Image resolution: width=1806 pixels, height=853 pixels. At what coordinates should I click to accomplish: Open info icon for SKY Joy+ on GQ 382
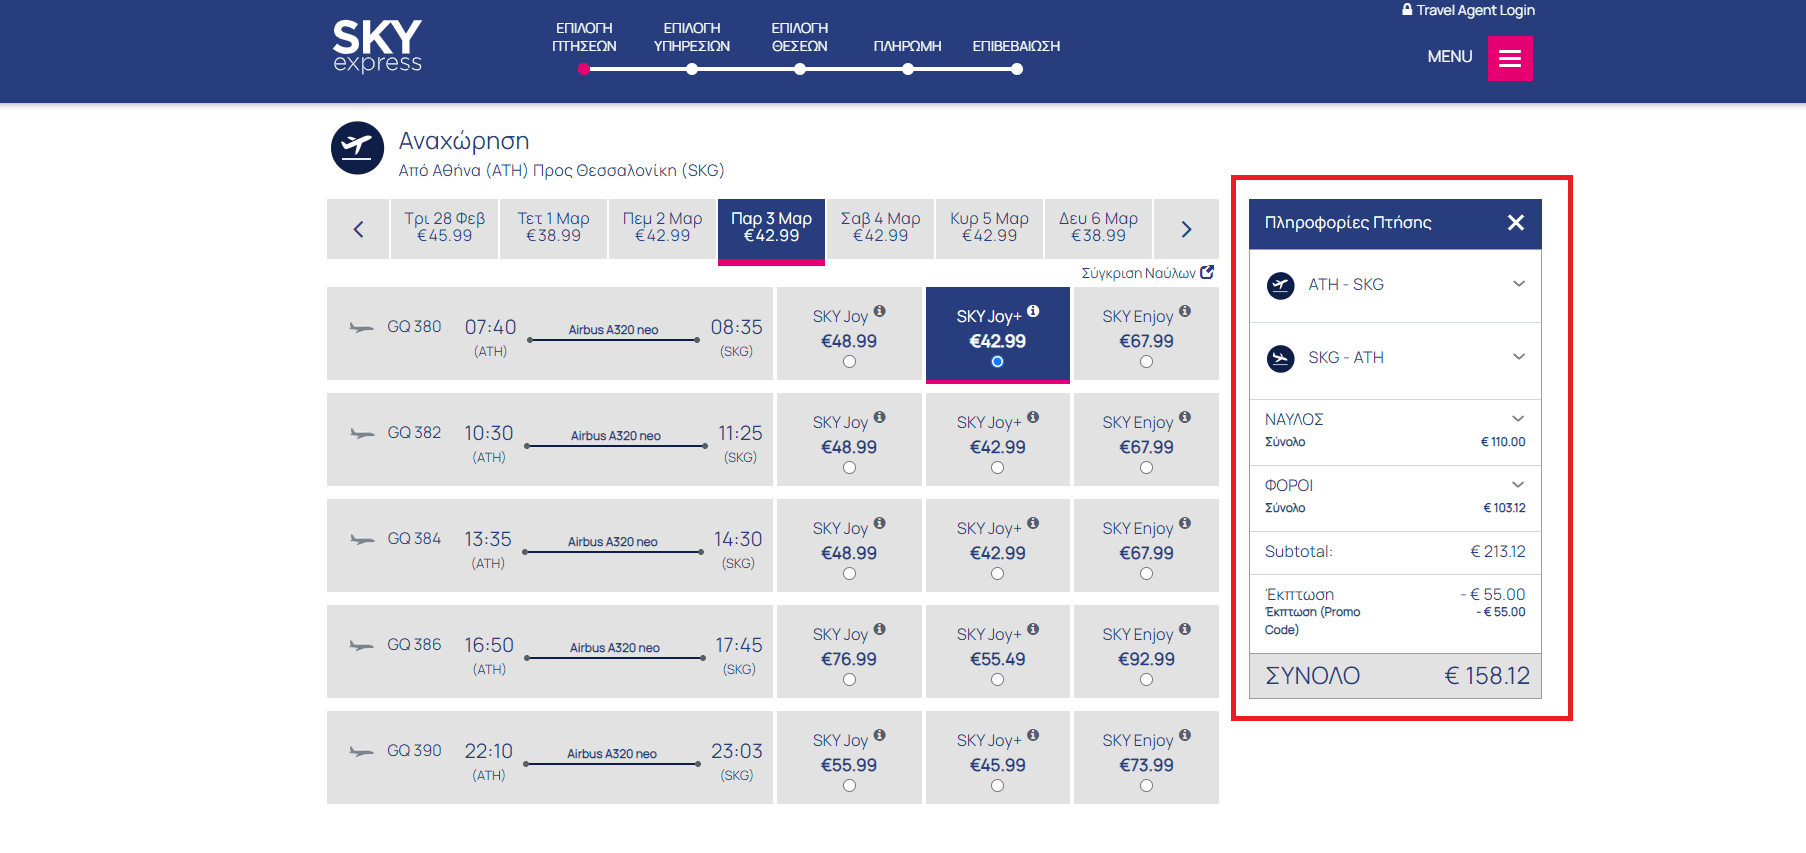click(1034, 417)
